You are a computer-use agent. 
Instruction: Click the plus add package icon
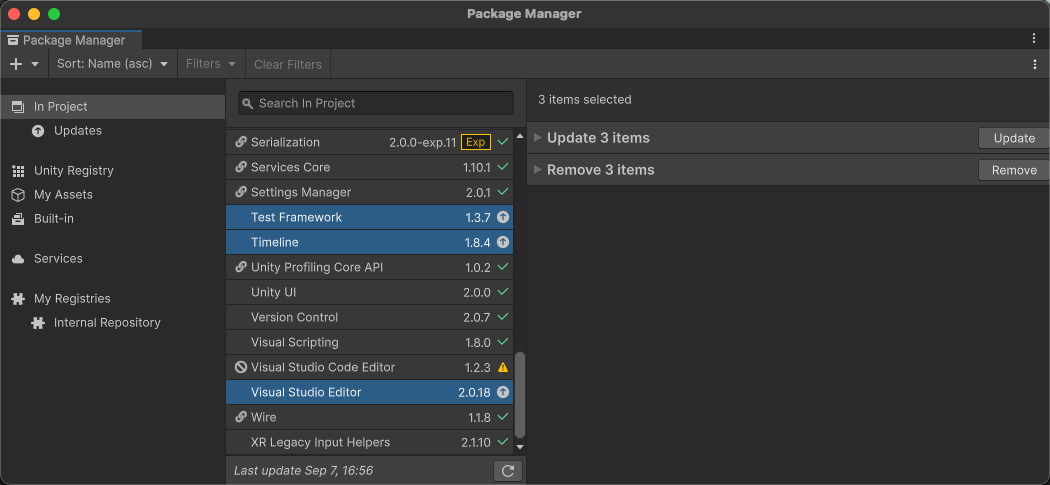16,64
